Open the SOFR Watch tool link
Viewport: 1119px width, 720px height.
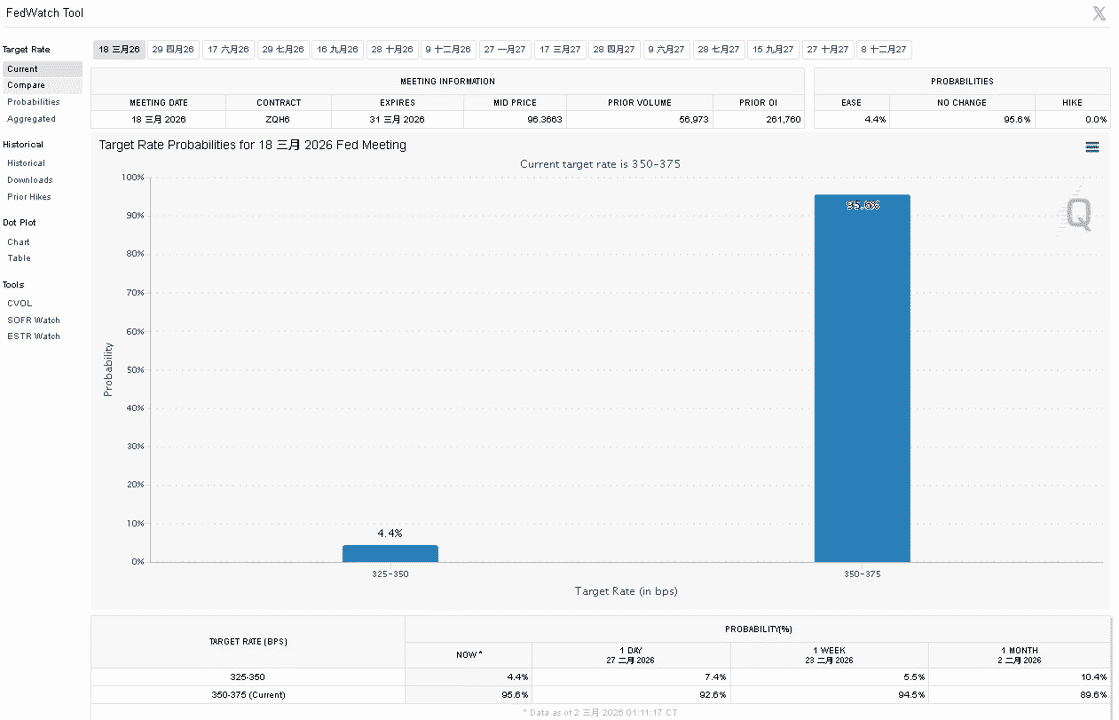point(34,320)
